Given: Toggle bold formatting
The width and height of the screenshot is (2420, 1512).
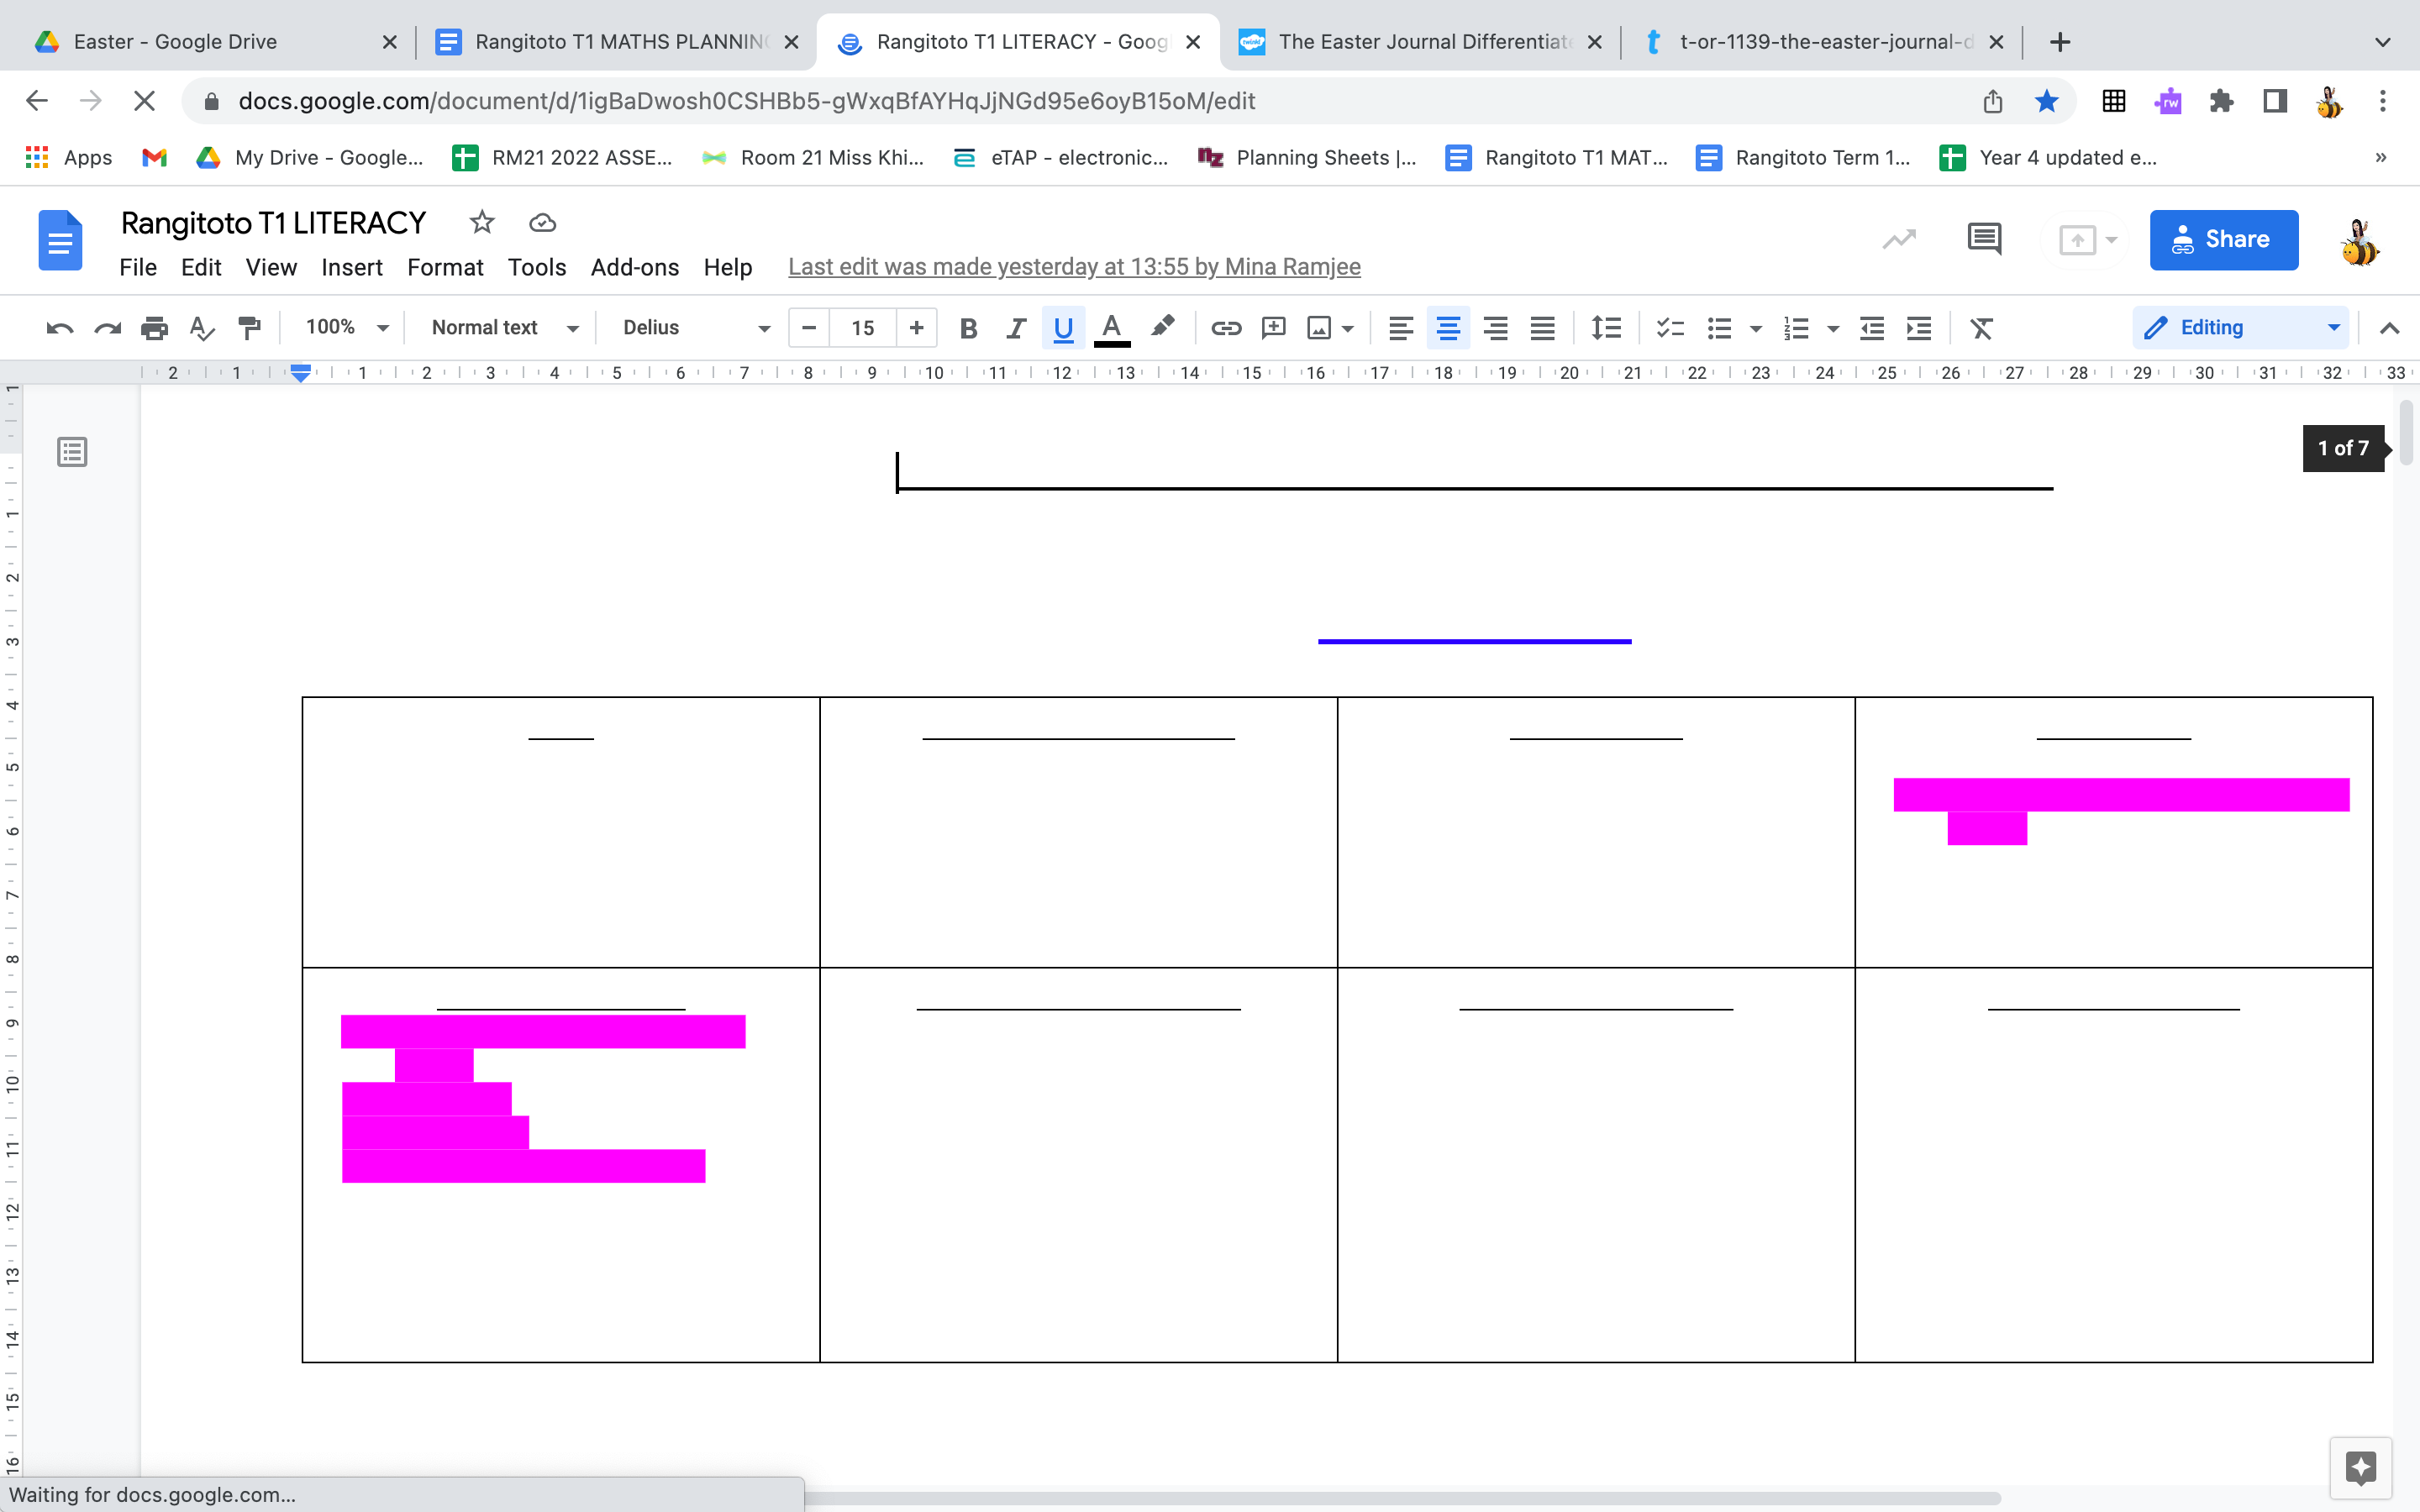Looking at the screenshot, I should tap(967, 327).
